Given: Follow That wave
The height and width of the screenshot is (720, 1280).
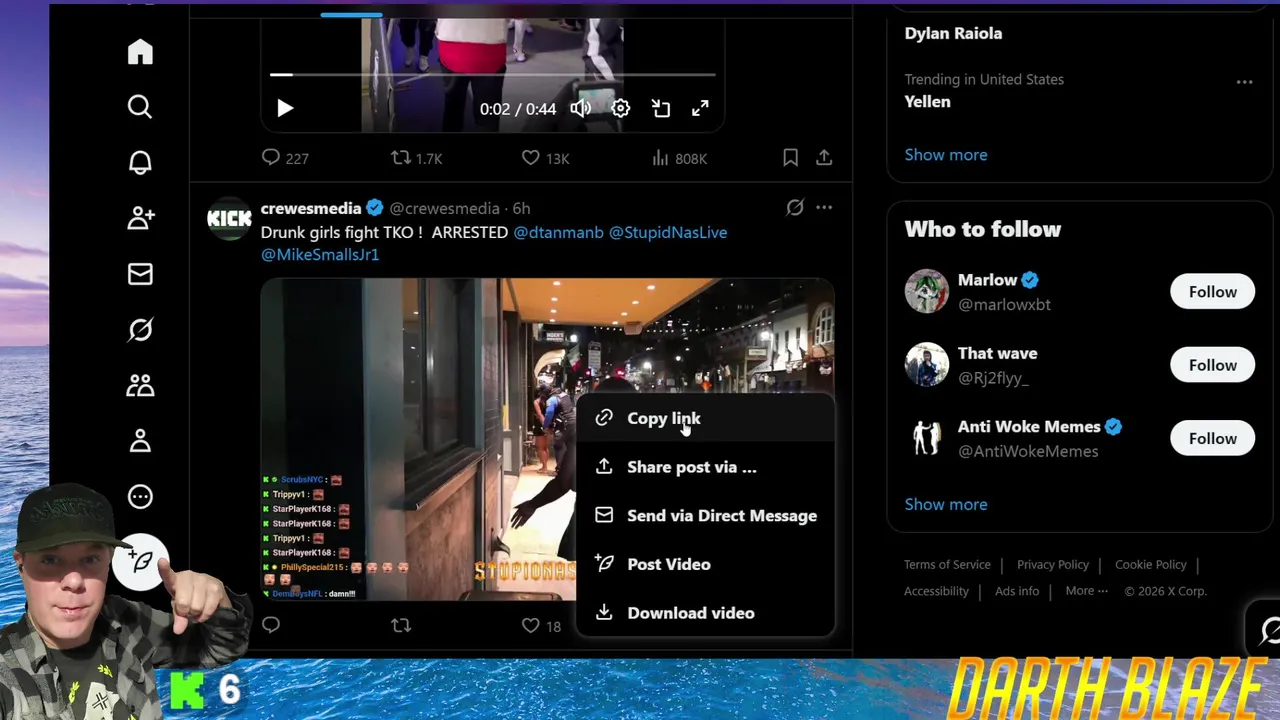Looking at the screenshot, I should 1213,365.
